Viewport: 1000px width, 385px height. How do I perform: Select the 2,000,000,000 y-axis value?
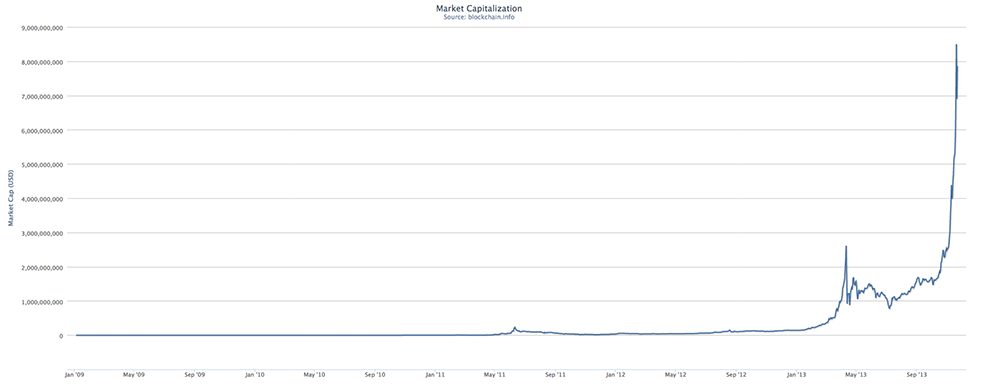coord(42,268)
